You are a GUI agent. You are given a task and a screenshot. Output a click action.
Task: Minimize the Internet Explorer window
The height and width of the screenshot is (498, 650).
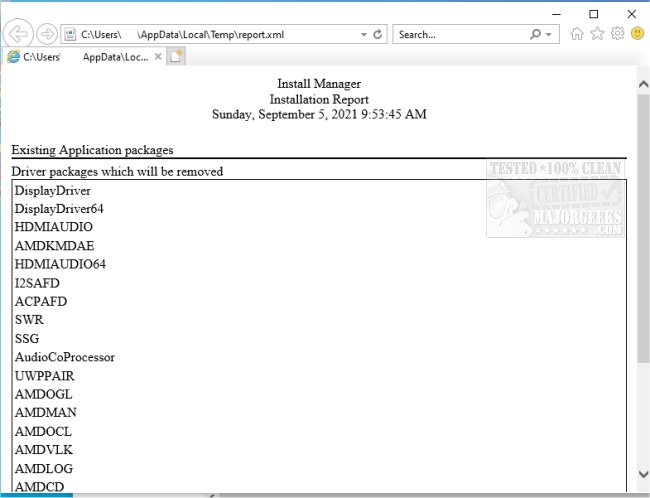pos(556,14)
